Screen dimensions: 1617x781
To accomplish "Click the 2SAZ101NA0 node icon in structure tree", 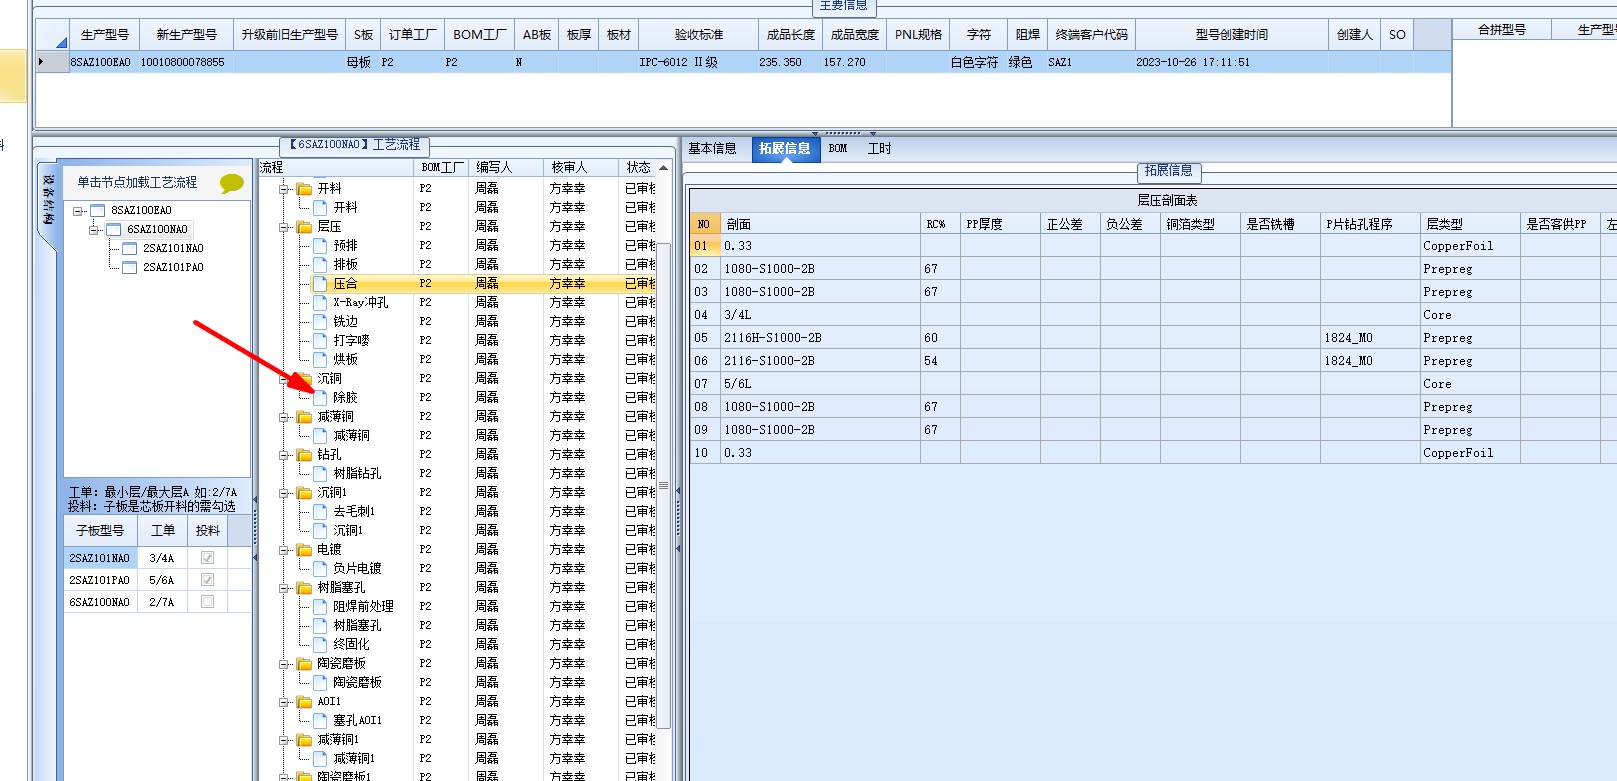I will tap(130, 249).
